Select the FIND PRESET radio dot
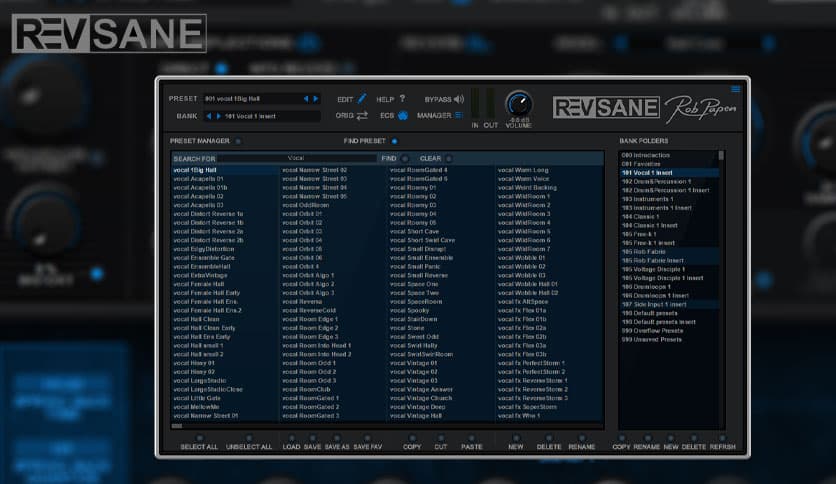The height and width of the screenshot is (484, 836). [395, 141]
